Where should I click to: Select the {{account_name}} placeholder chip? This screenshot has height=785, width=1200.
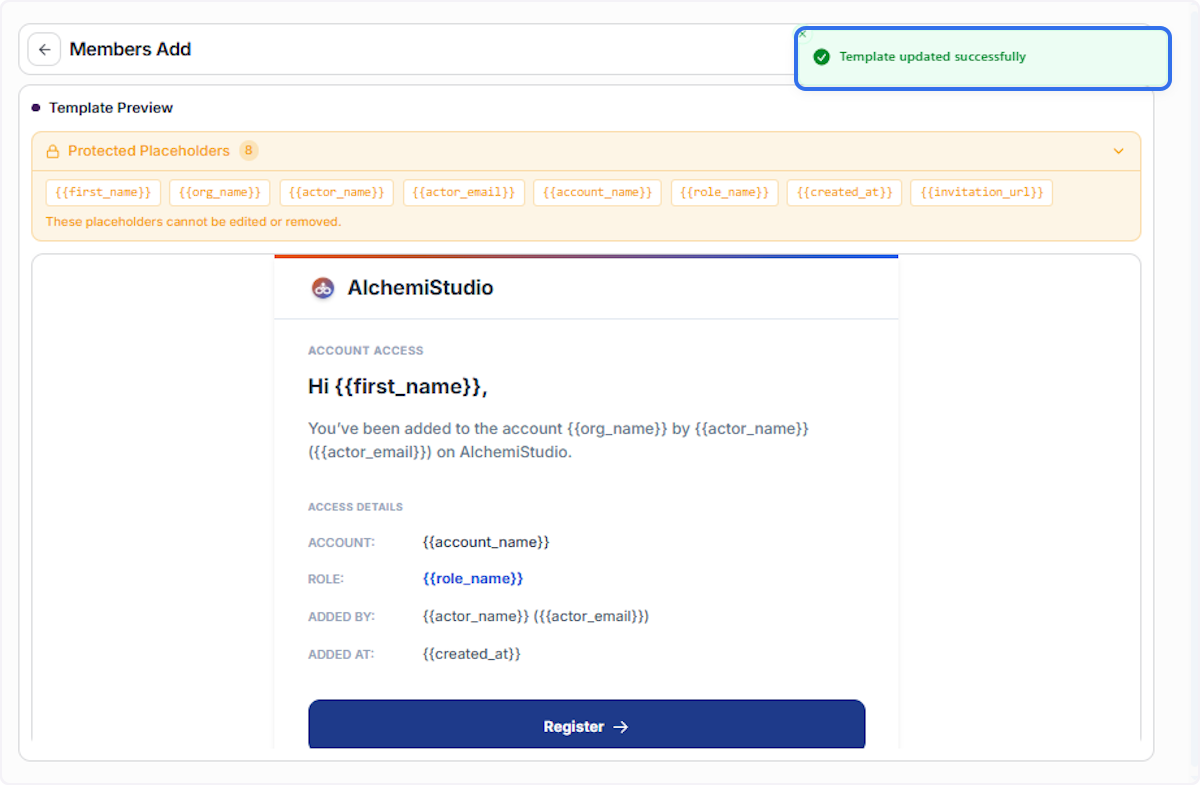(597, 192)
